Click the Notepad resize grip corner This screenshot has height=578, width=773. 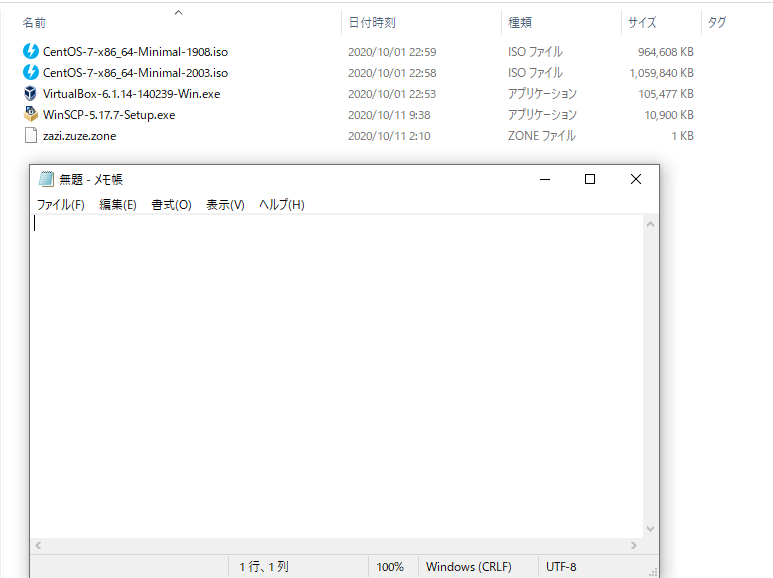(653, 572)
